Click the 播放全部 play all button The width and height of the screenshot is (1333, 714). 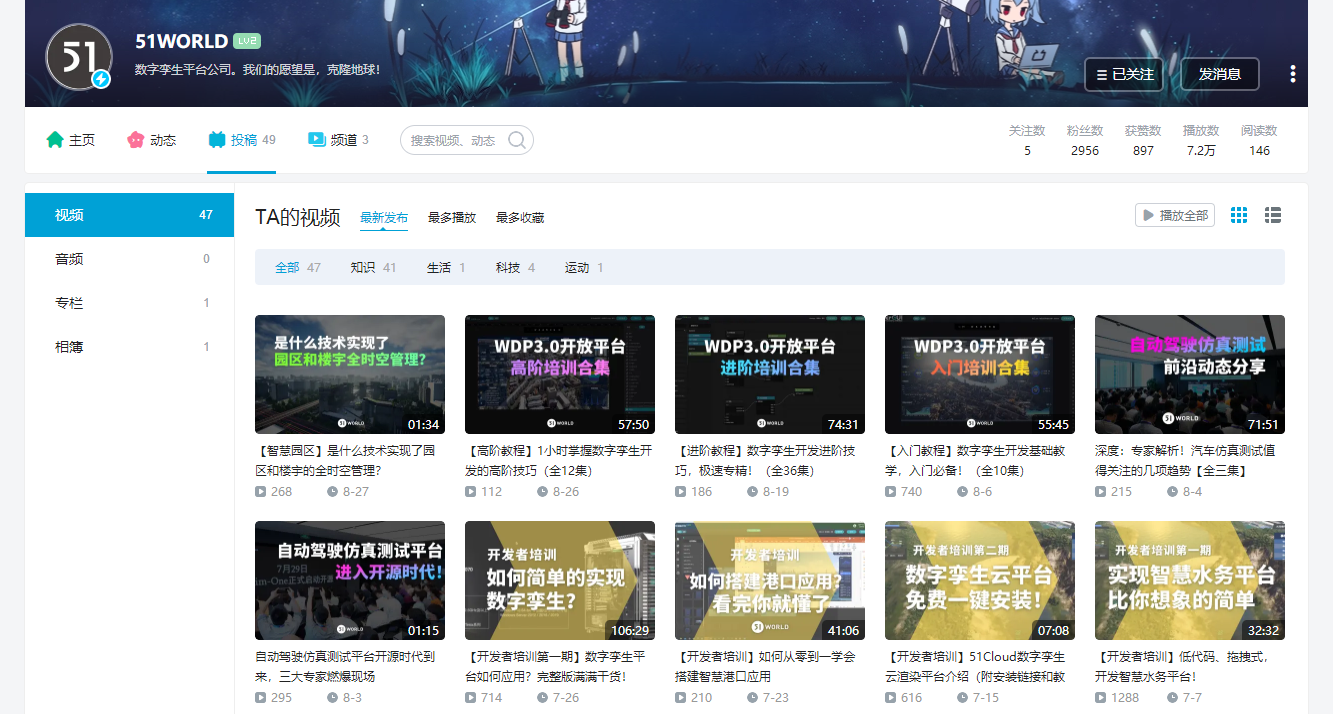[1175, 215]
